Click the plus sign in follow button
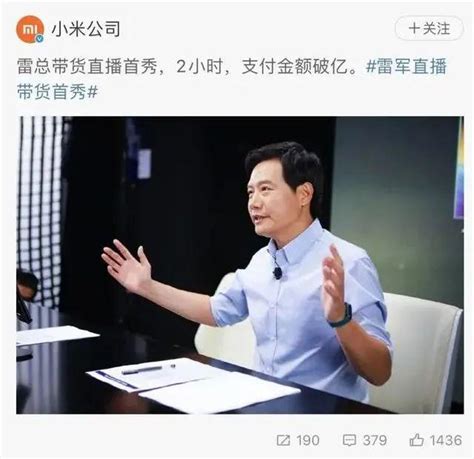The height and width of the screenshot is (459, 474). (414, 28)
